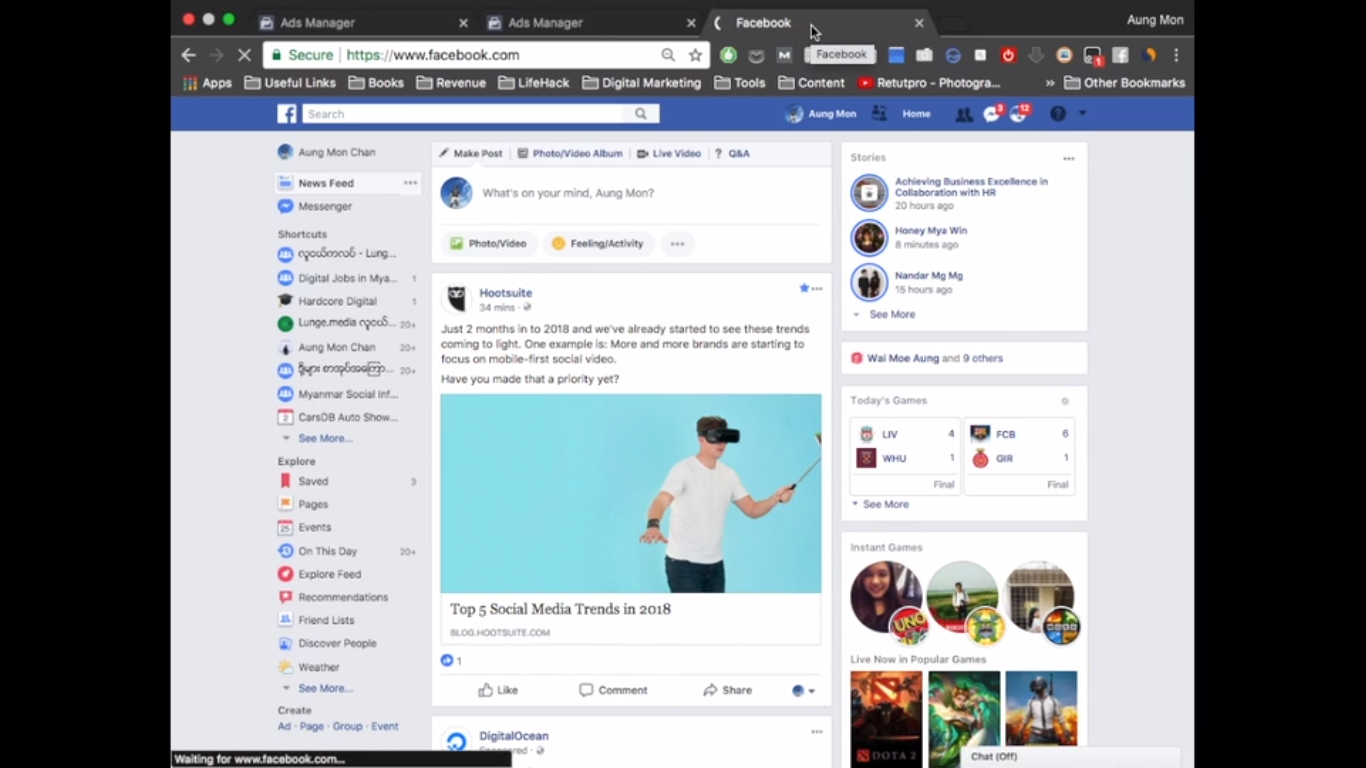
Task: Click the Facebook logo in blue header
Action: click(x=287, y=114)
